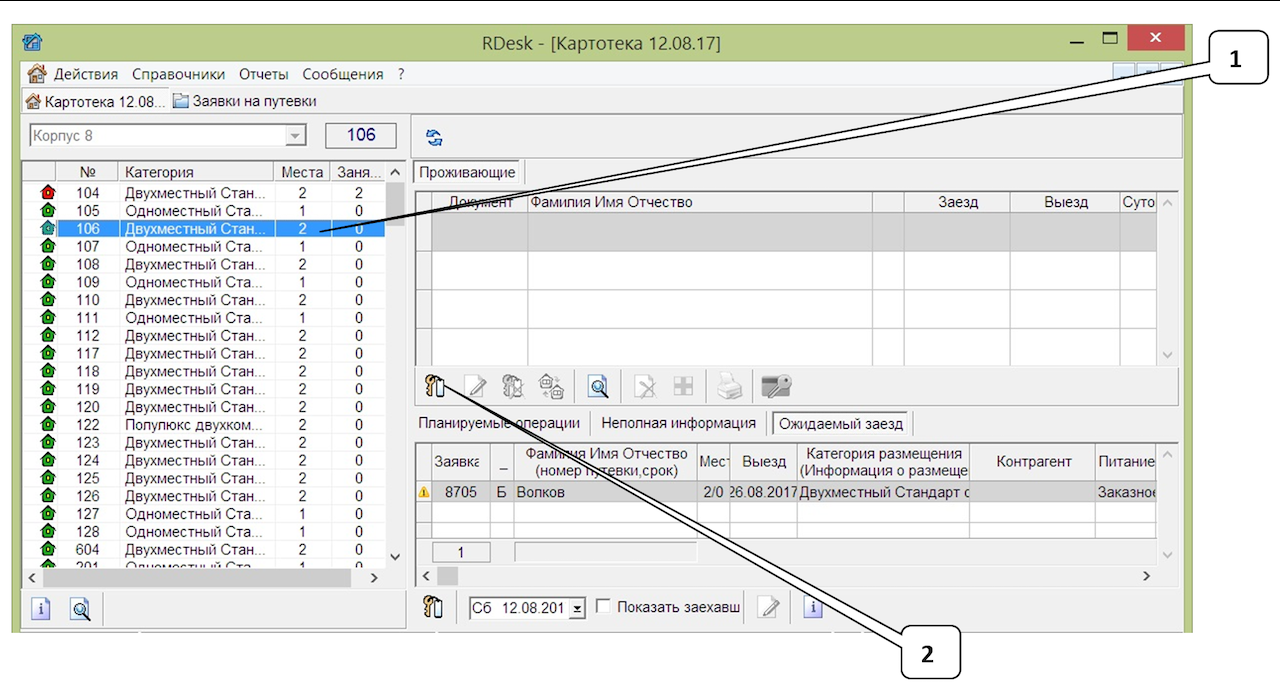Click the check-in keys icon above tabs
1280x692 pixels.
pos(434,386)
